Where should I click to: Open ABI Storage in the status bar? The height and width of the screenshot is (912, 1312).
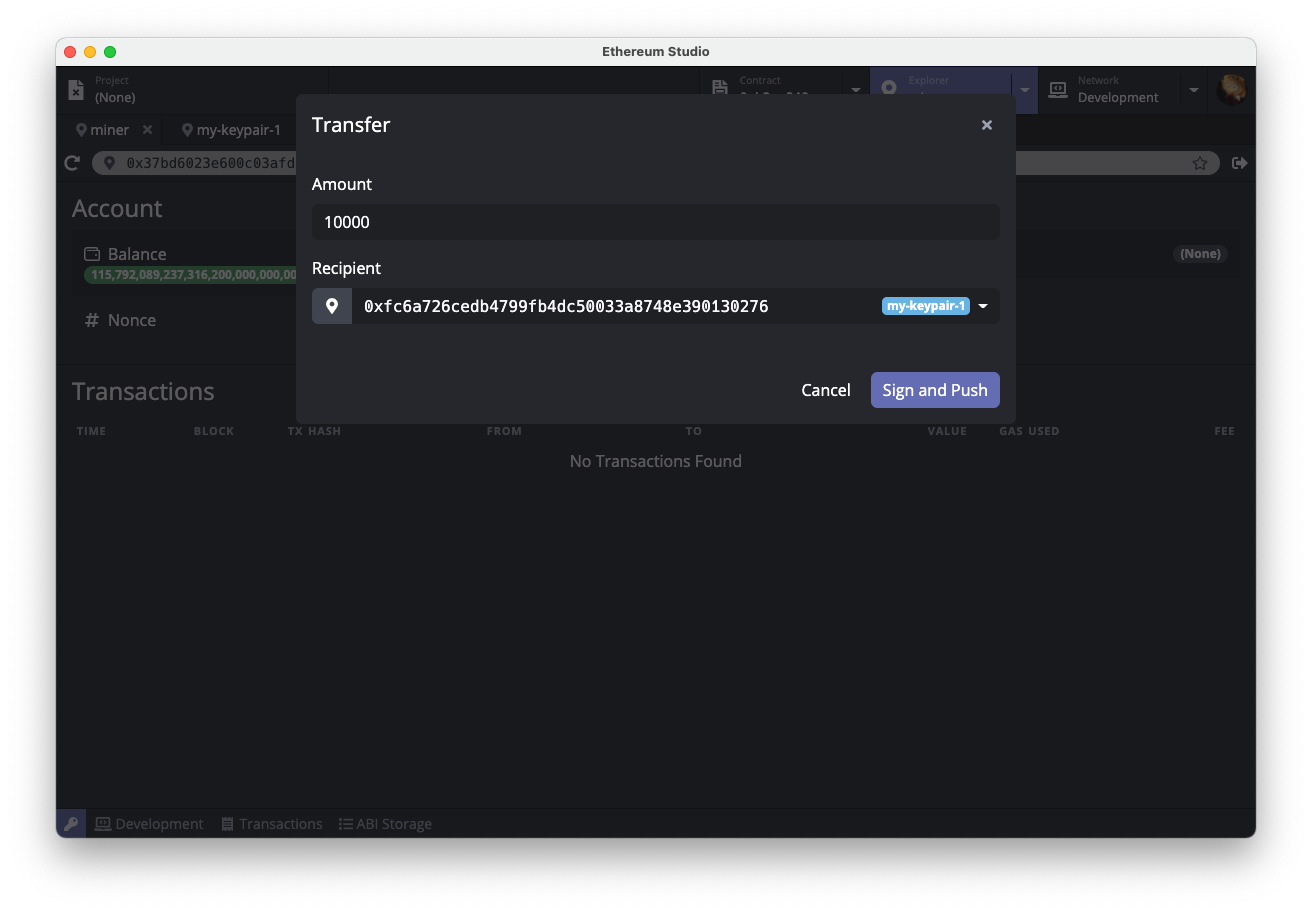(x=385, y=824)
